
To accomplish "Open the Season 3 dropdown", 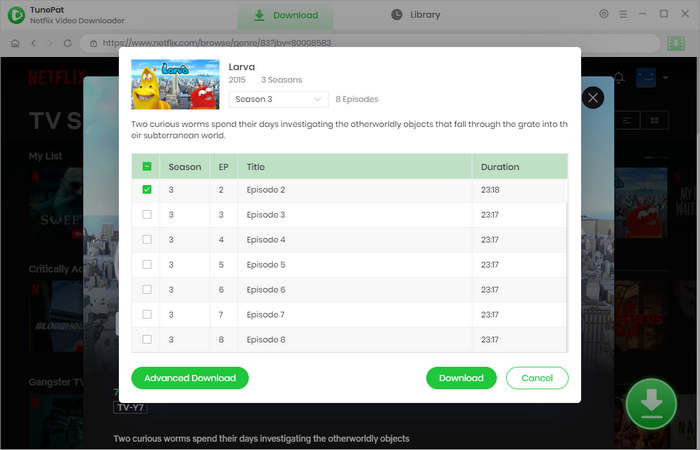I will (x=279, y=100).
